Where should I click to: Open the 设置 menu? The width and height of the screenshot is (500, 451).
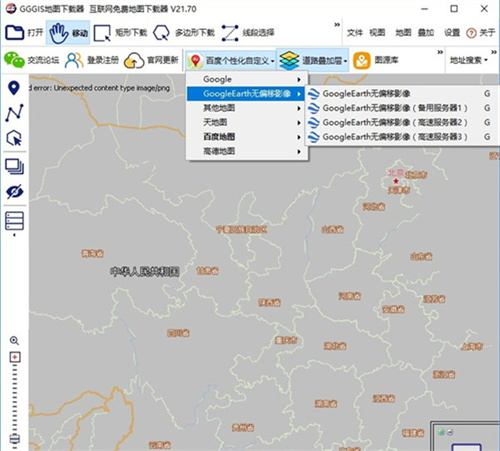(x=452, y=33)
